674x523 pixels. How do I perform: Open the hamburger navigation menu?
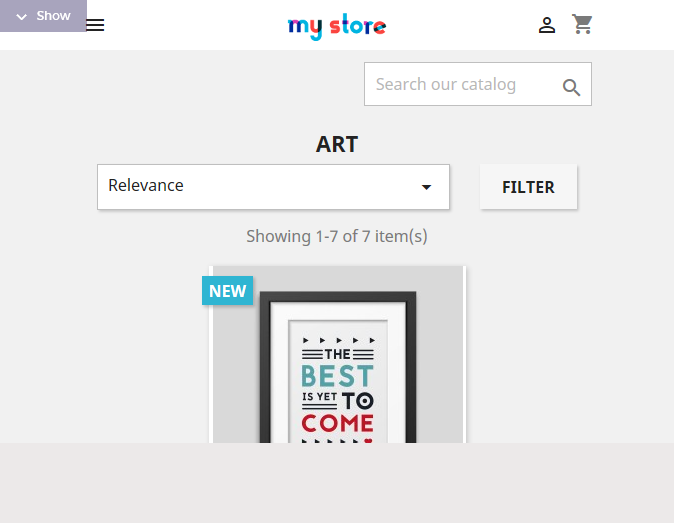(95, 25)
